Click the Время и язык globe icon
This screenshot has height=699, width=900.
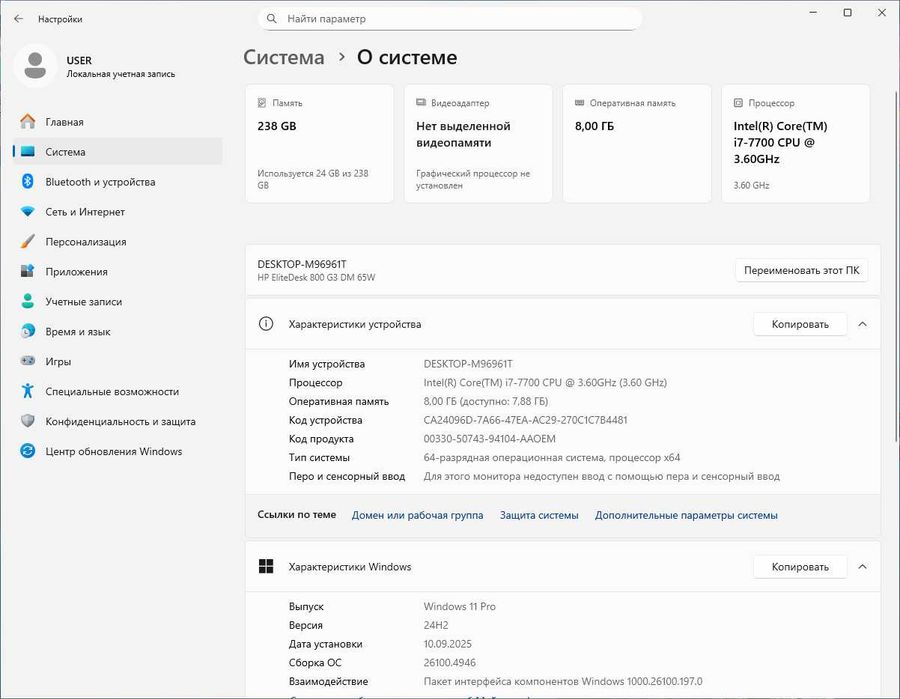[x=28, y=332]
